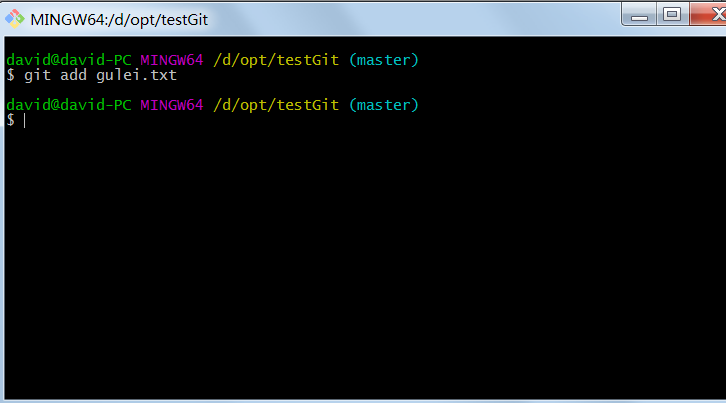Click the Git Bash icon in title bar
726x403 pixels.
pyautogui.click(x=15, y=18)
